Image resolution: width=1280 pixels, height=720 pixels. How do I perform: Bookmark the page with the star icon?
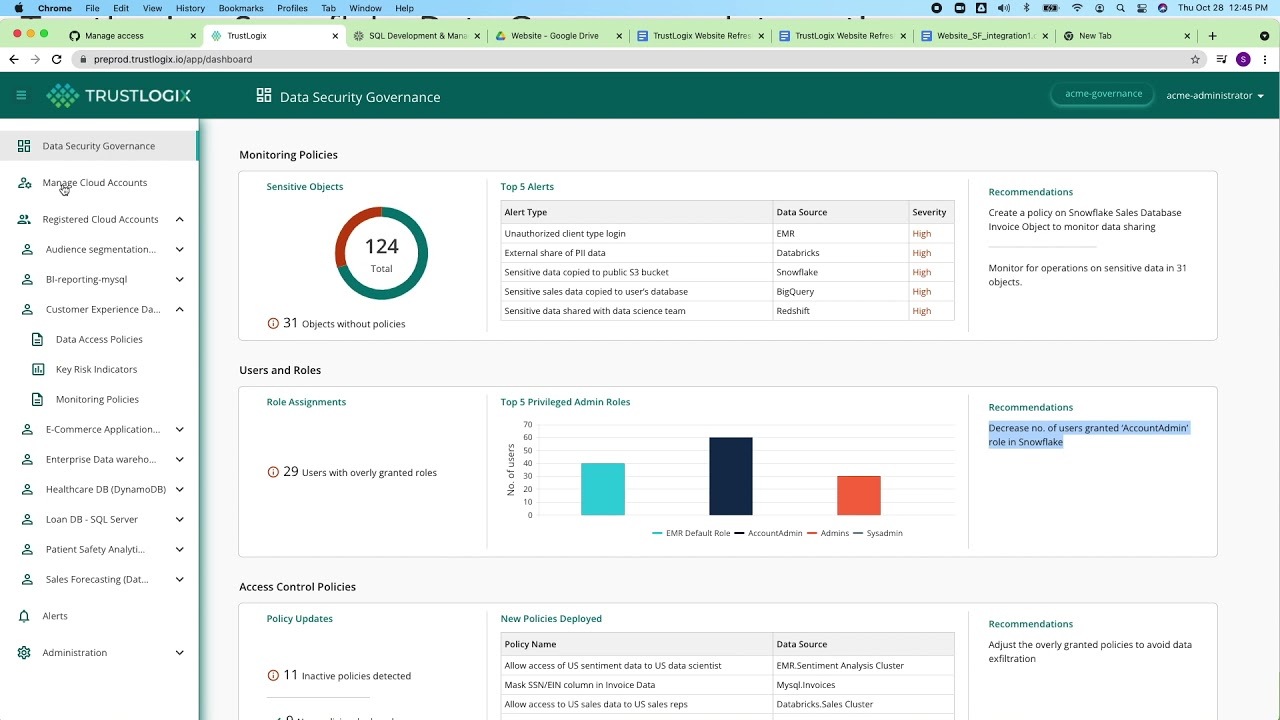point(1195,59)
